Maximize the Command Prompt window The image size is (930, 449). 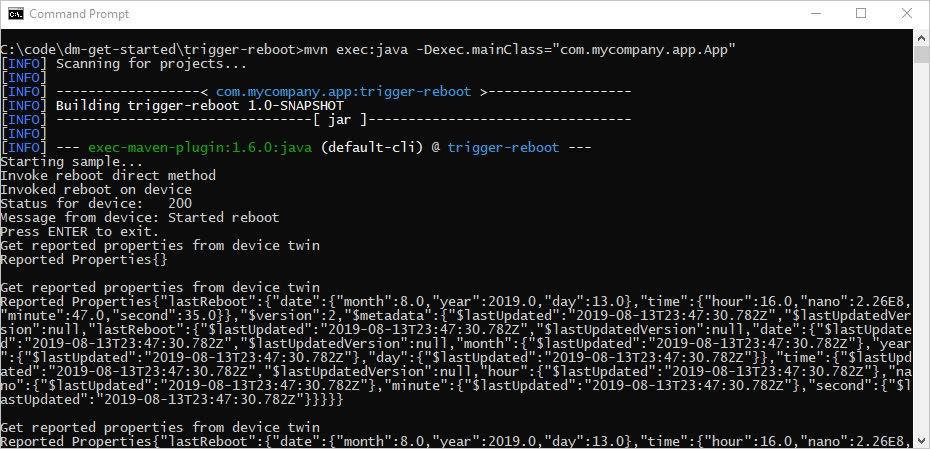pyautogui.click(x=861, y=14)
